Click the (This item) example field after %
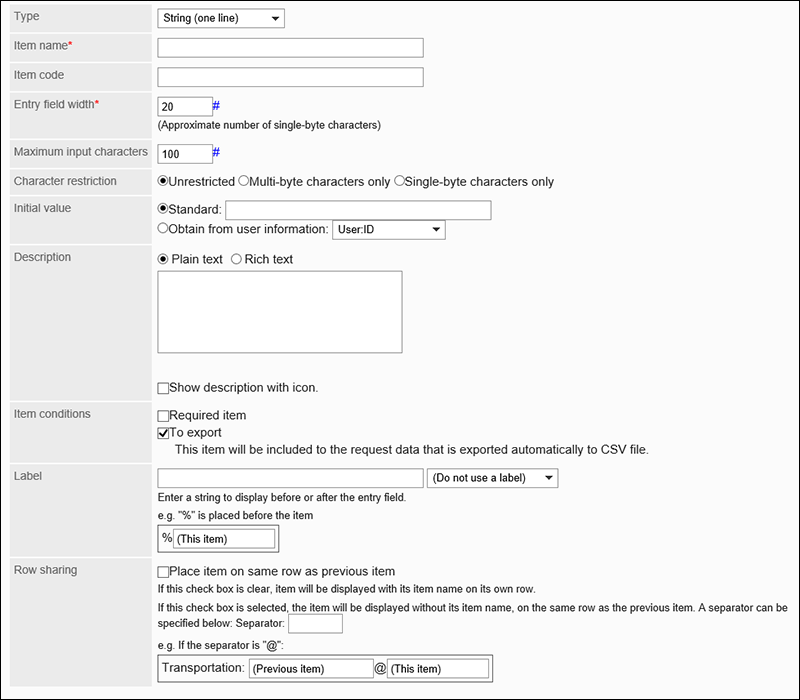The height and width of the screenshot is (700, 800). click(224, 539)
